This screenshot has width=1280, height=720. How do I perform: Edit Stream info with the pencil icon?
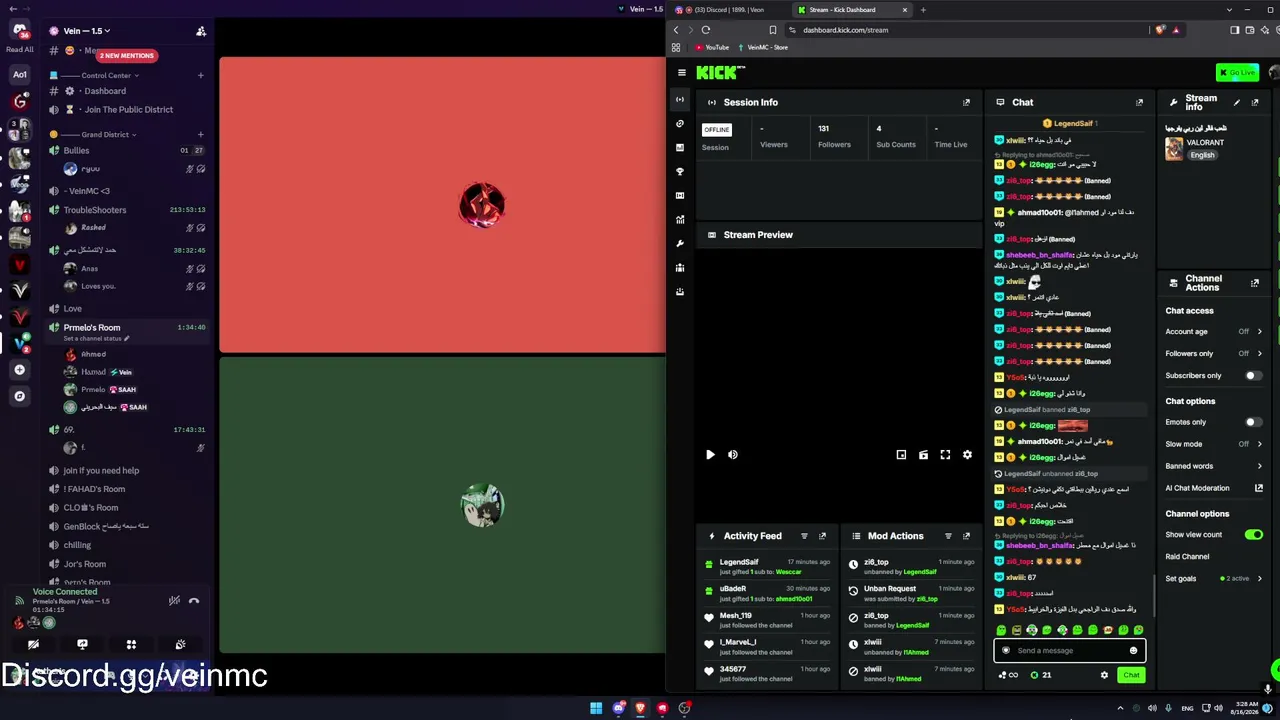pyautogui.click(x=1237, y=102)
